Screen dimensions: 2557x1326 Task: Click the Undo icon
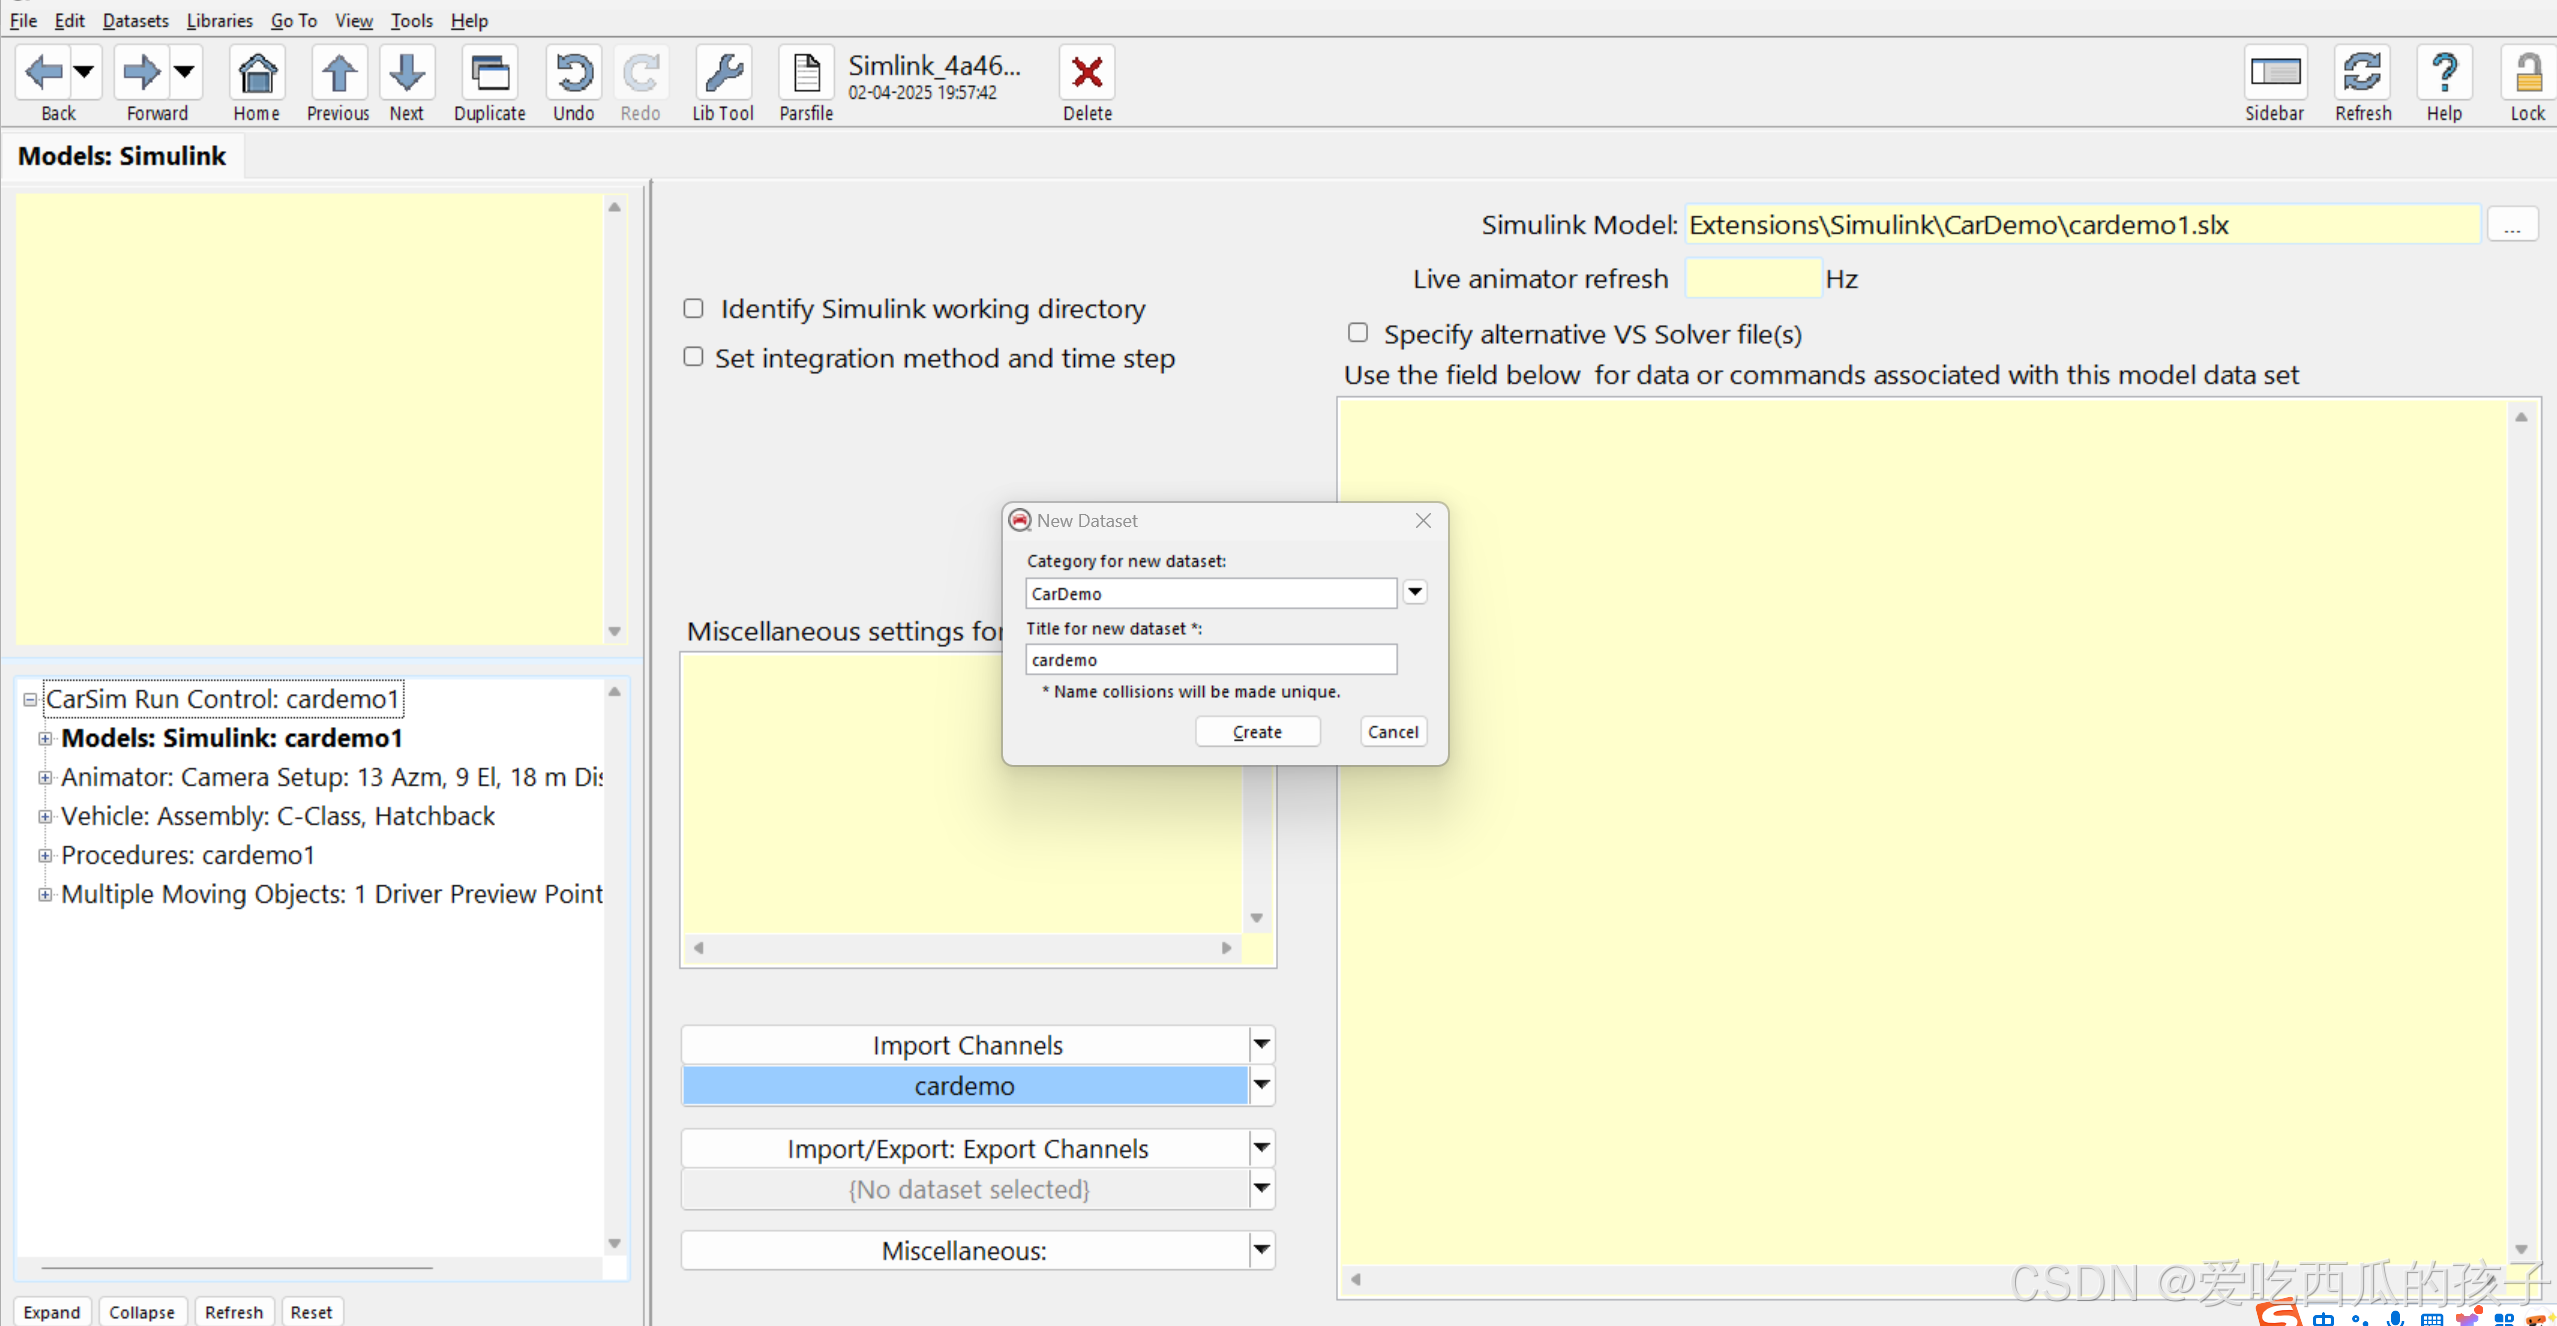(573, 73)
